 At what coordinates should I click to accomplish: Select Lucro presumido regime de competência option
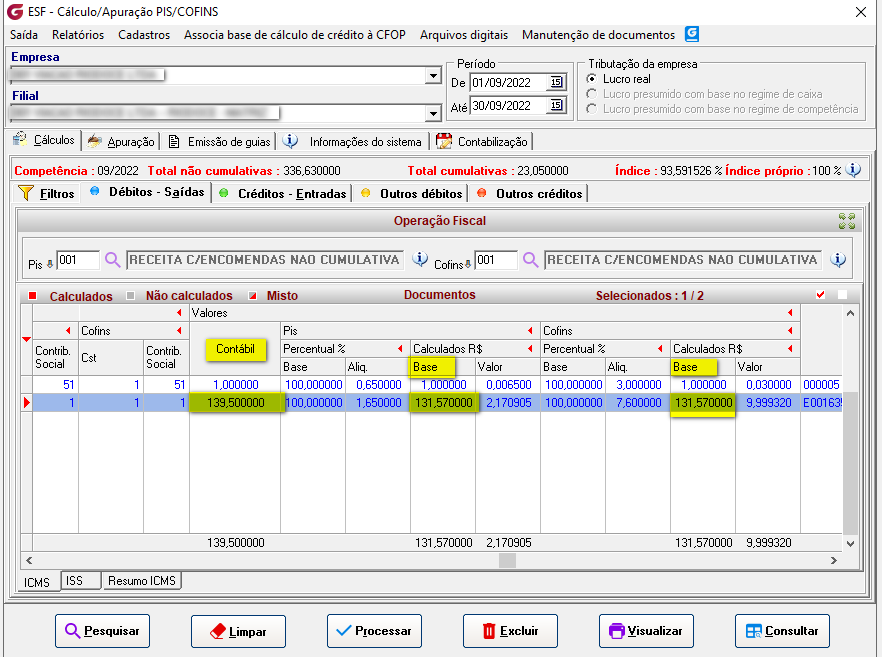[591, 109]
